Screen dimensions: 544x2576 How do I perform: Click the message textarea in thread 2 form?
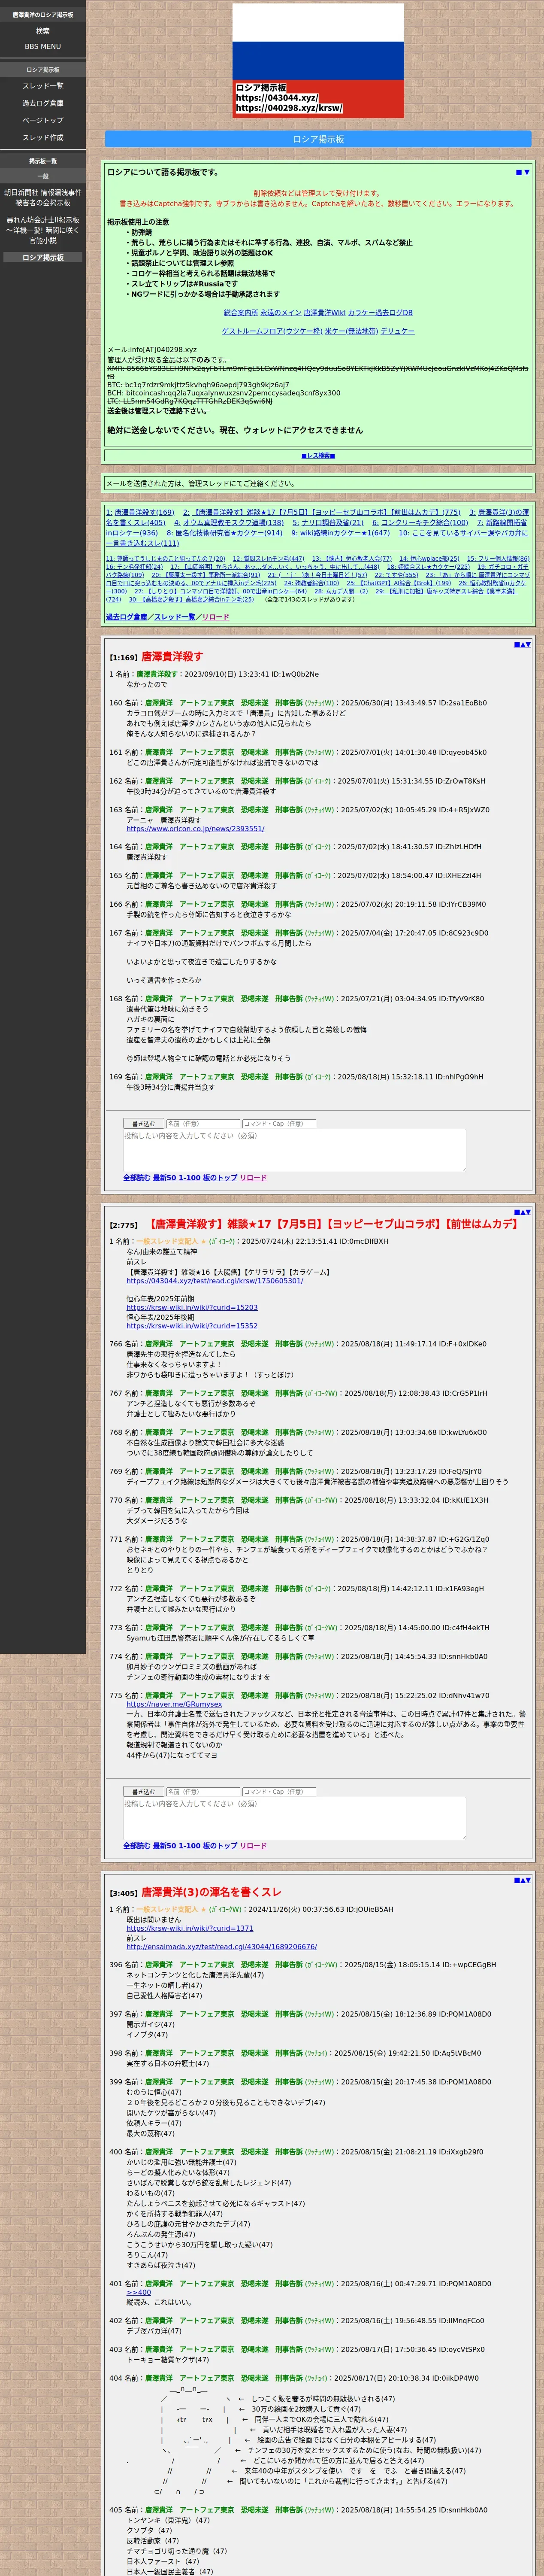pos(294,1818)
